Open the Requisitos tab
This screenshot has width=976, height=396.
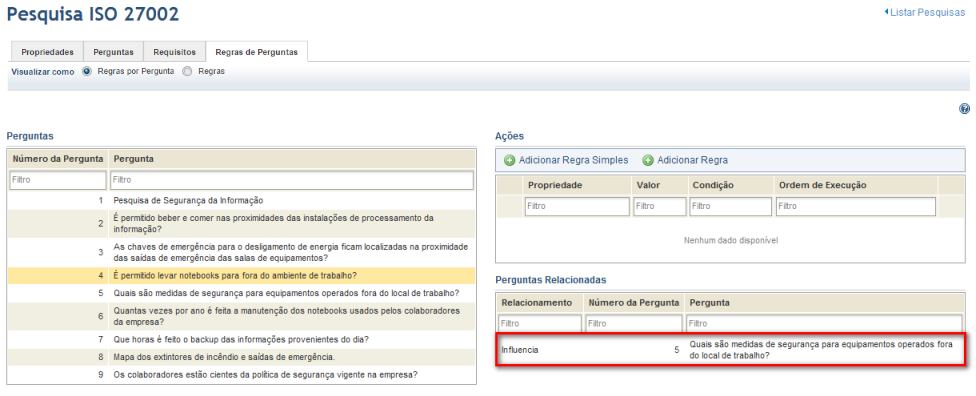point(175,52)
